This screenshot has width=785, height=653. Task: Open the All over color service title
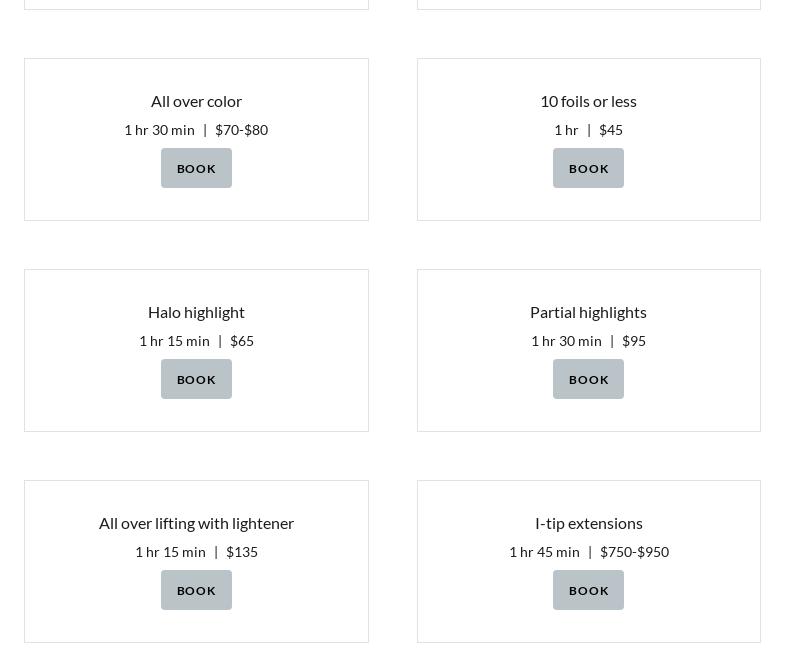[196, 101]
